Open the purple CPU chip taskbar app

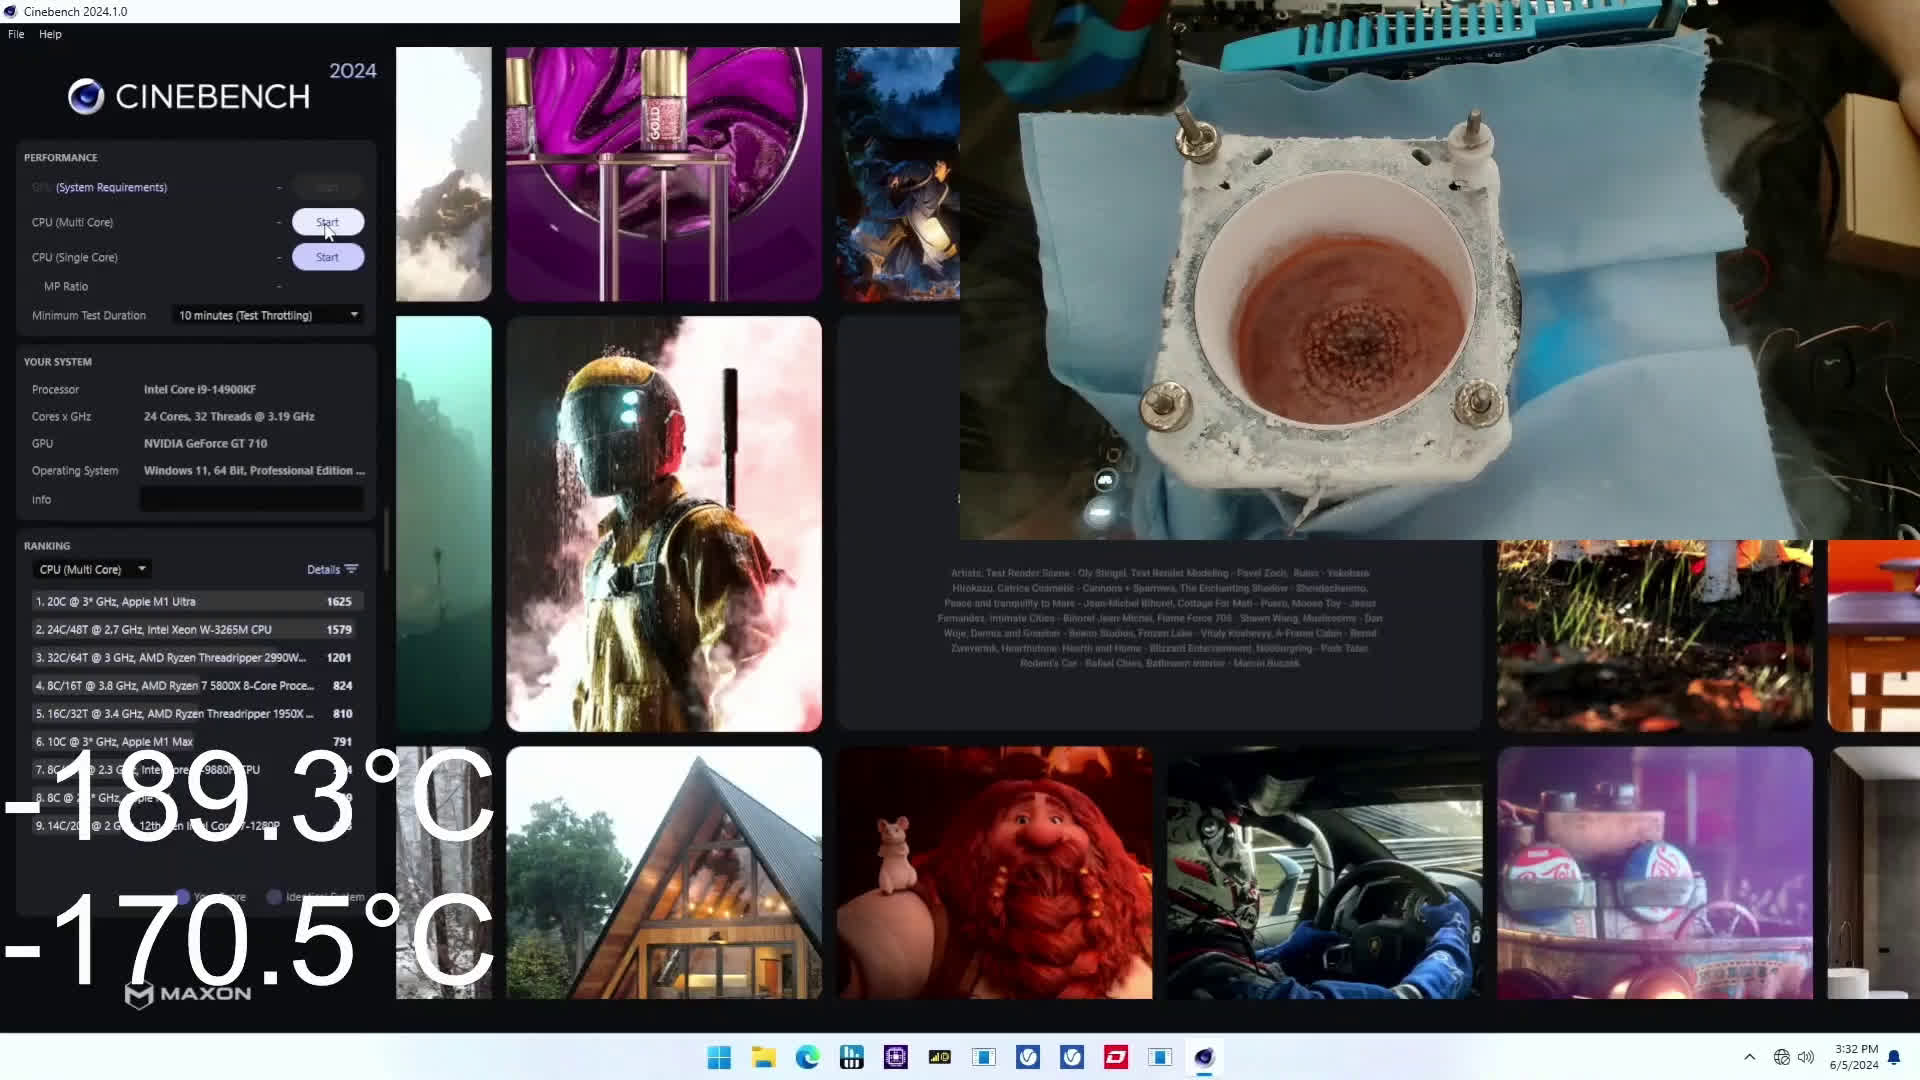coord(895,1057)
